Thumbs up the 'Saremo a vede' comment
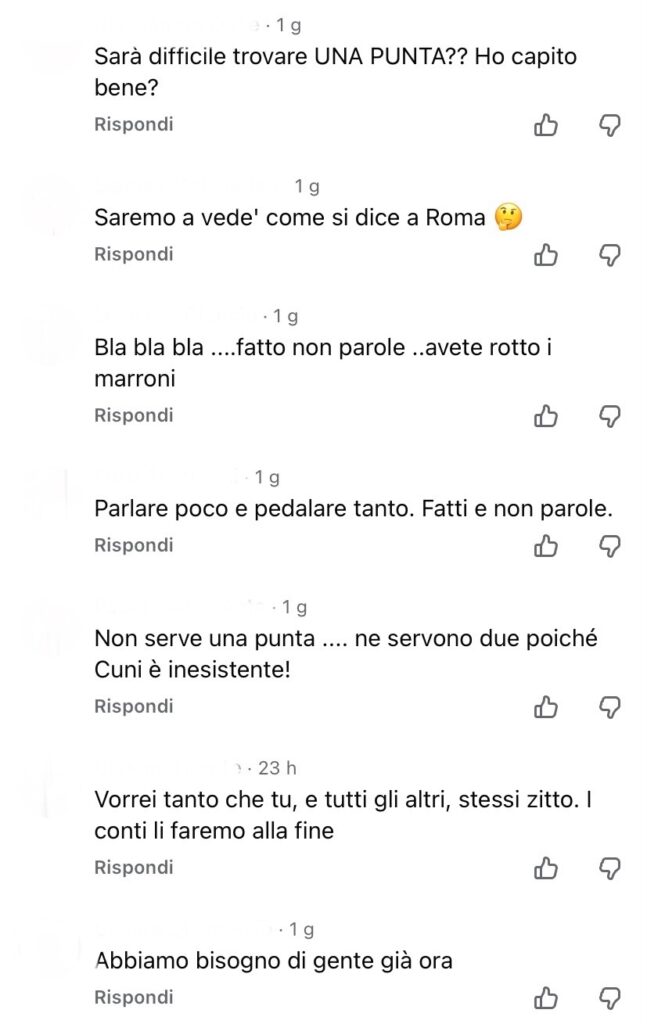This screenshot has height=1024, width=647. (x=546, y=255)
